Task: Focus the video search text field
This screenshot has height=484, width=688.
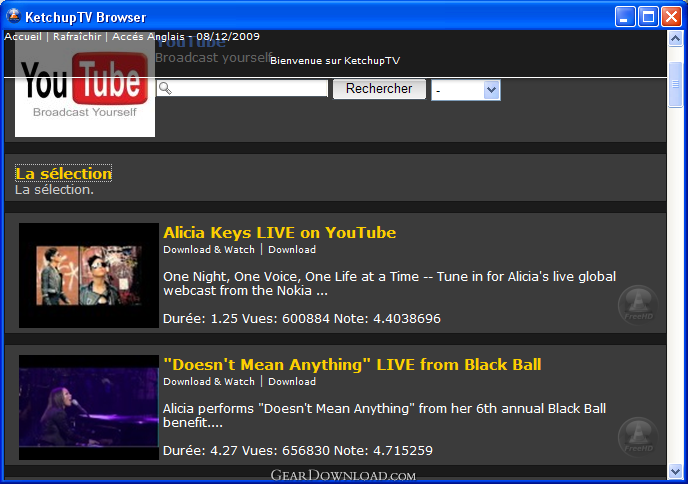Action: click(242, 88)
